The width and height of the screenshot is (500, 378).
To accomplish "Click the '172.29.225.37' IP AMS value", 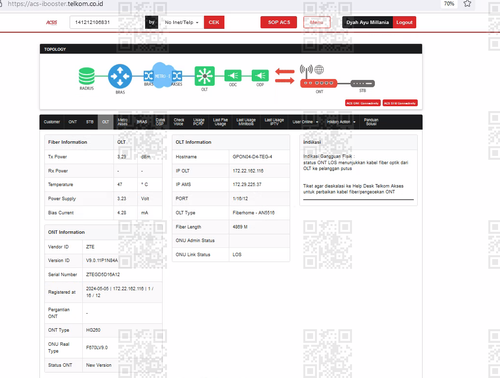I will (x=247, y=184).
